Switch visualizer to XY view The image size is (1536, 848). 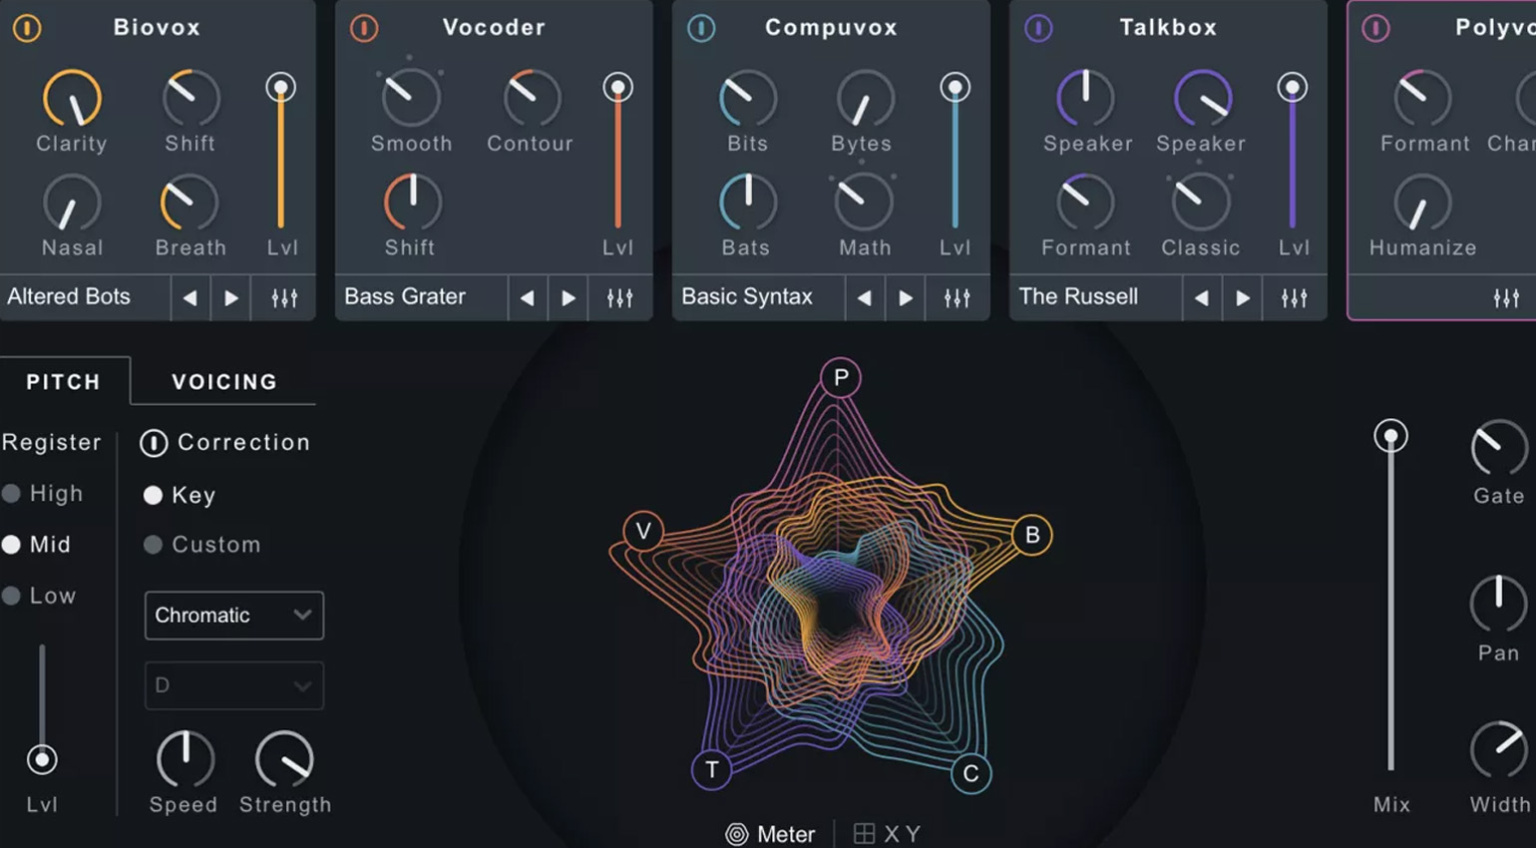point(887,834)
